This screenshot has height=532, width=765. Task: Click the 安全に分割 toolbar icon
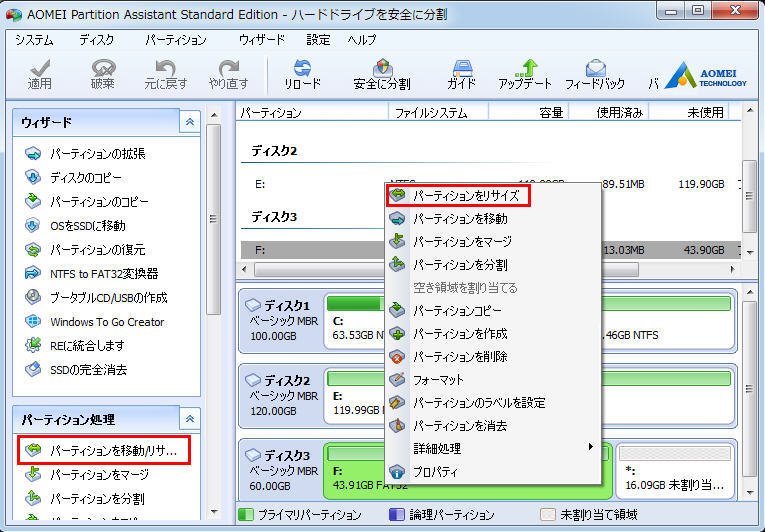382,75
